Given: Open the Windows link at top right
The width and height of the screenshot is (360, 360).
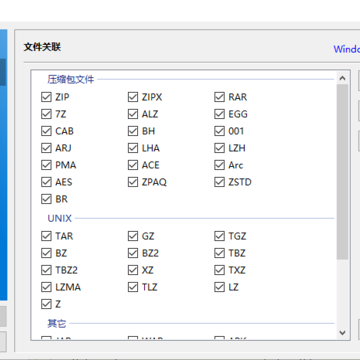Looking at the screenshot, I should (347, 49).
